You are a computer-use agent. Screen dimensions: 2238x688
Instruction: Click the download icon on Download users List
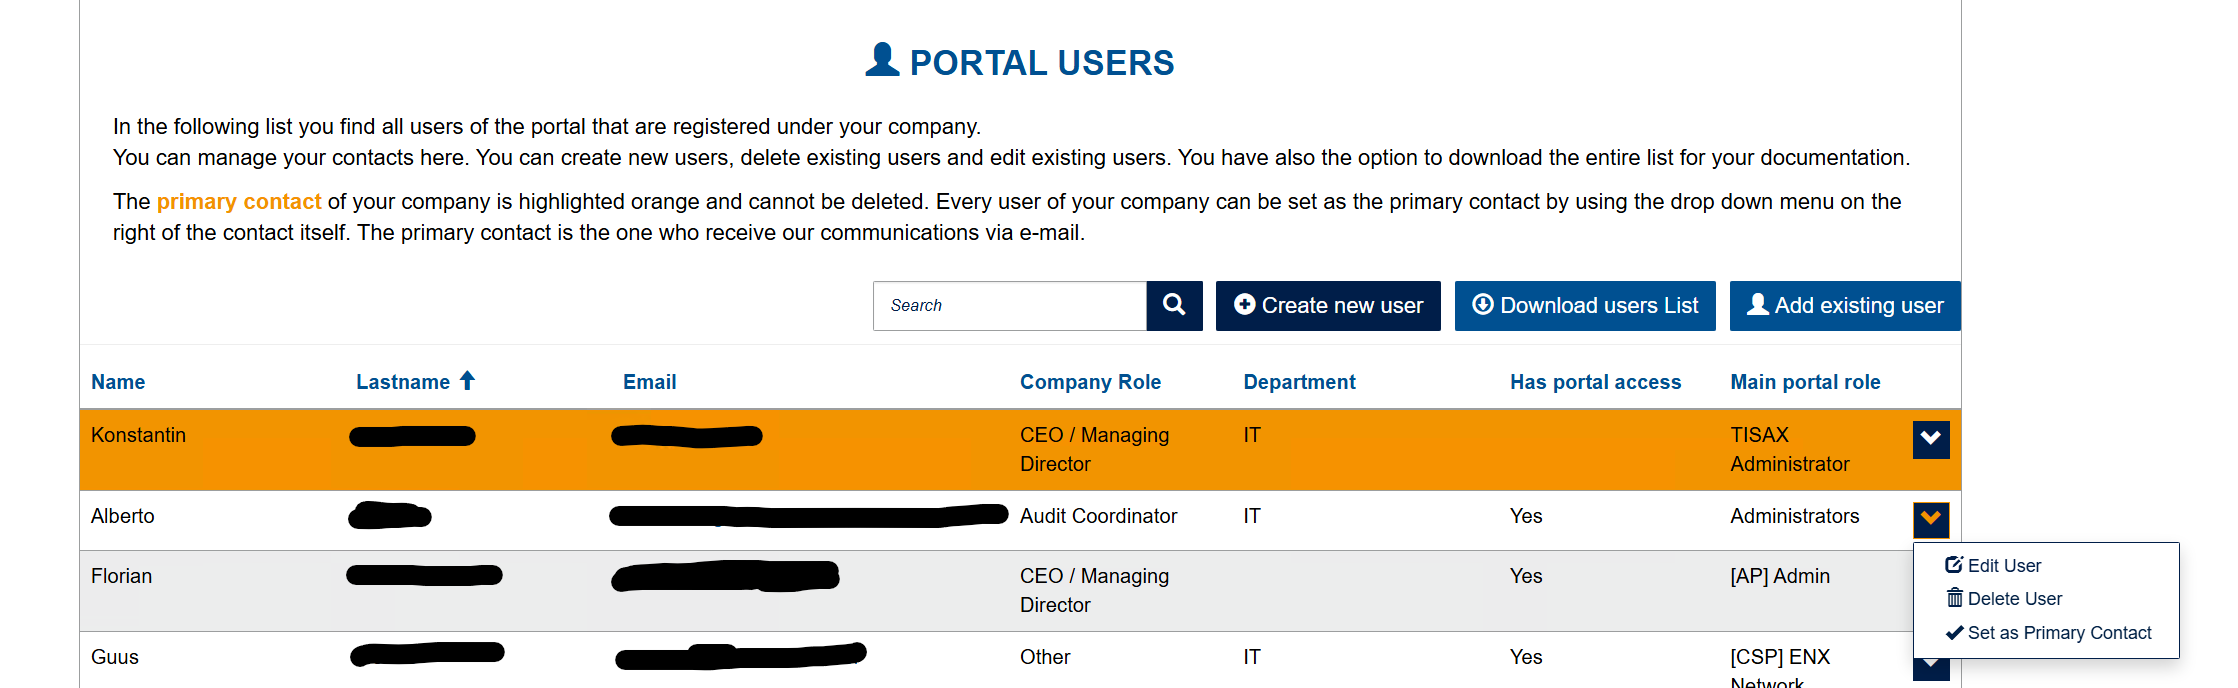(1482, 305)
